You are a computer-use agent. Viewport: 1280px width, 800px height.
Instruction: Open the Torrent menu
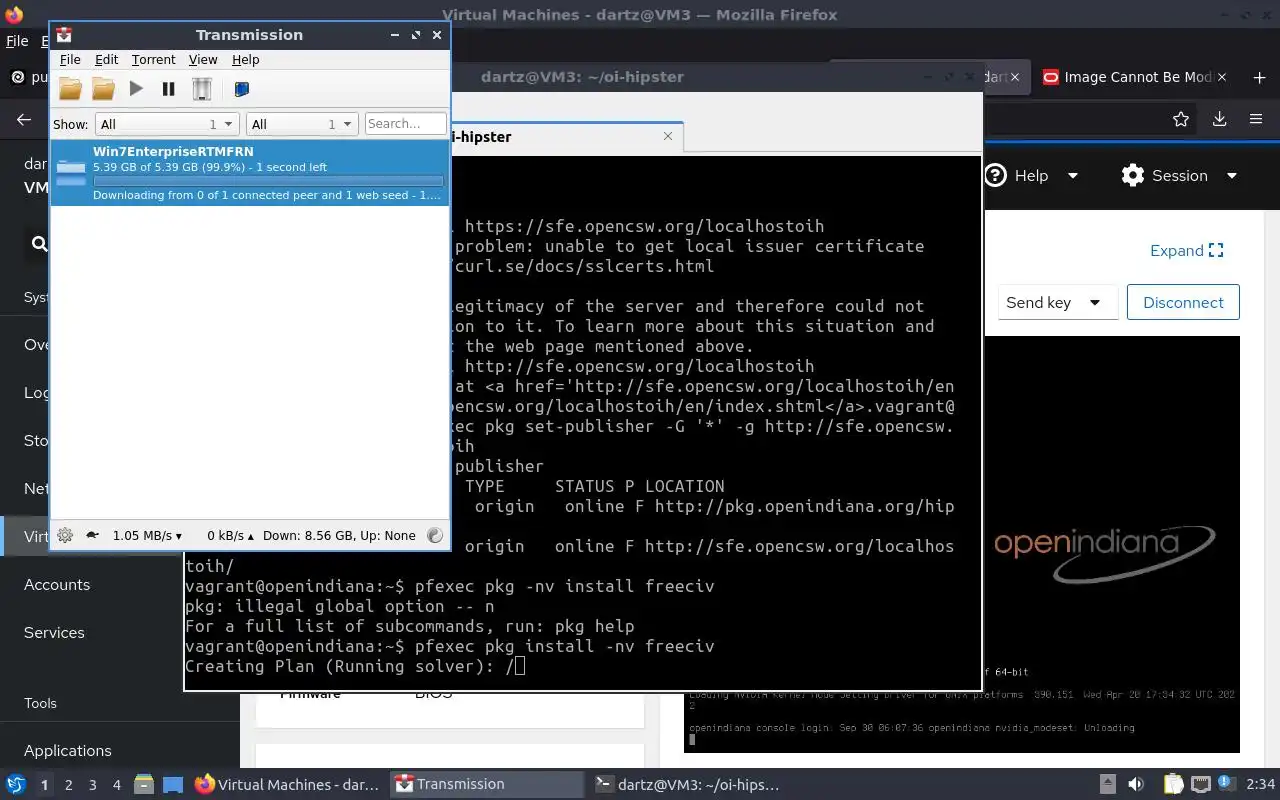tap(153, 60)
